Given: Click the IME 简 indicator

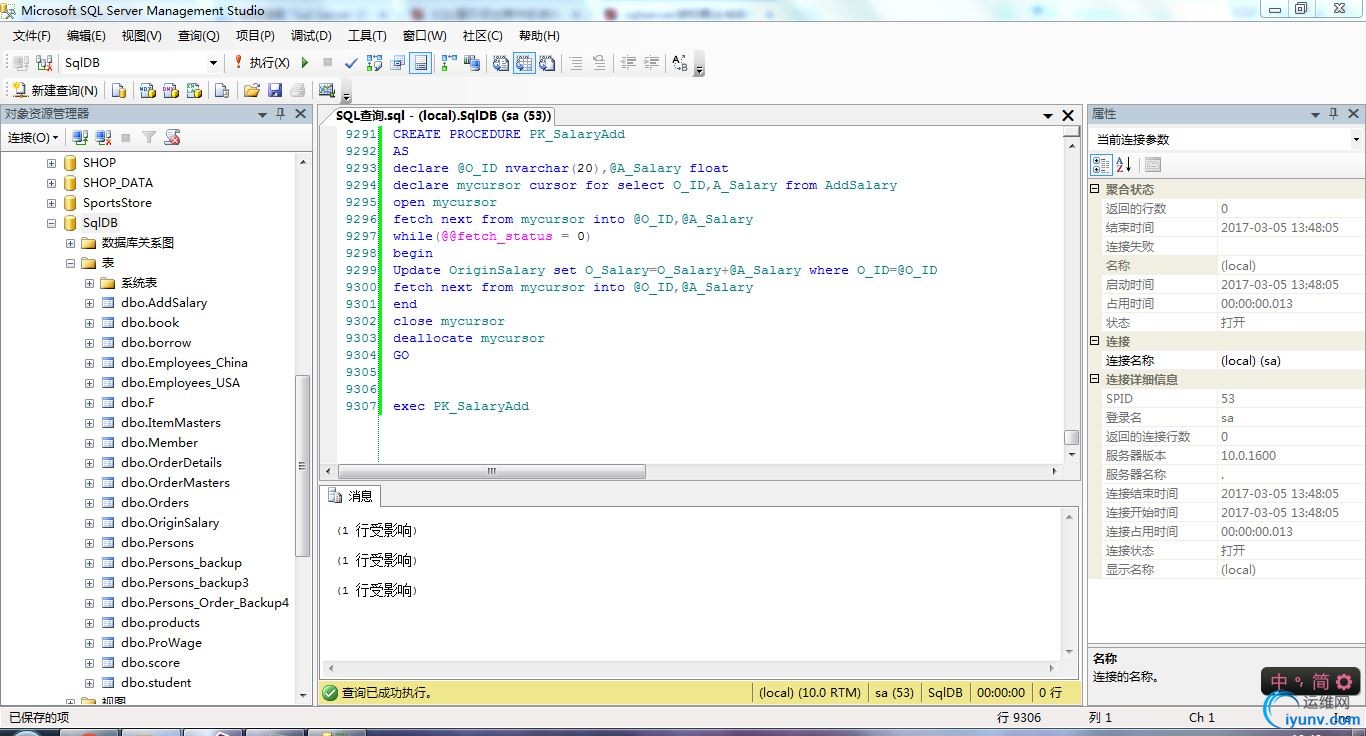Looking at the screenshot, I should (x=1321, y=682).
